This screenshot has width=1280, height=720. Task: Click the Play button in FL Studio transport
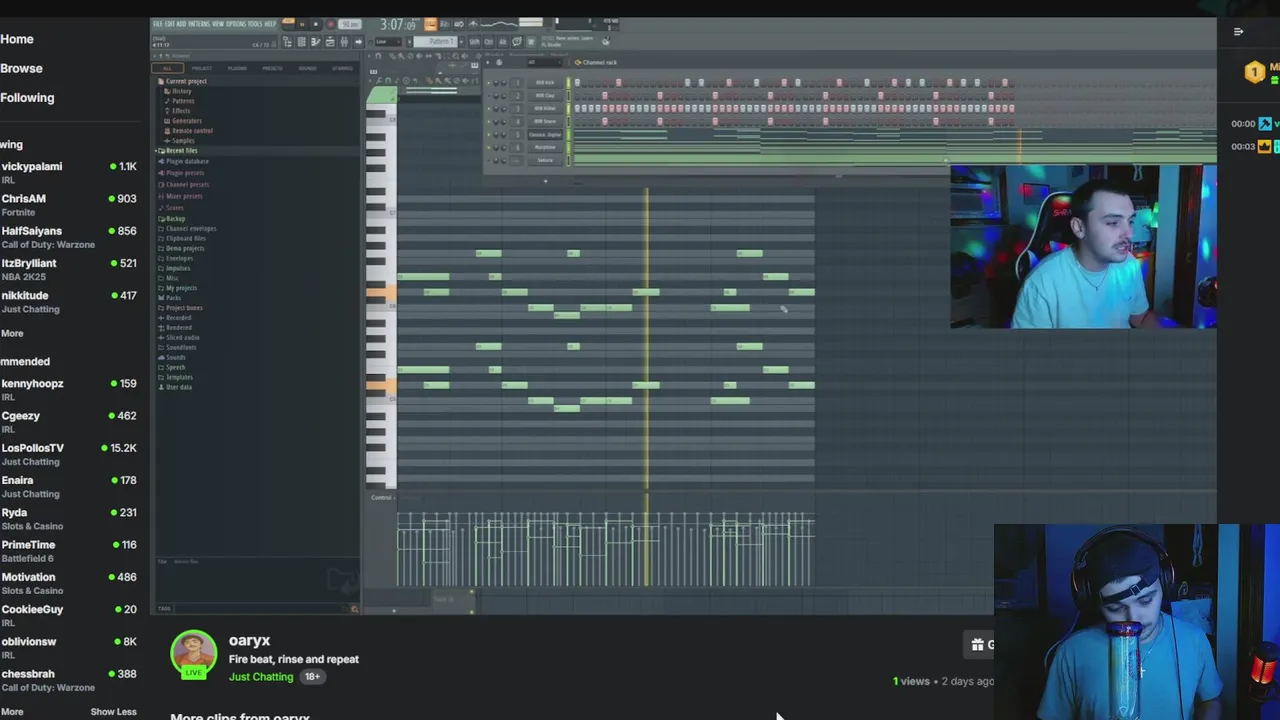(302, 24)
